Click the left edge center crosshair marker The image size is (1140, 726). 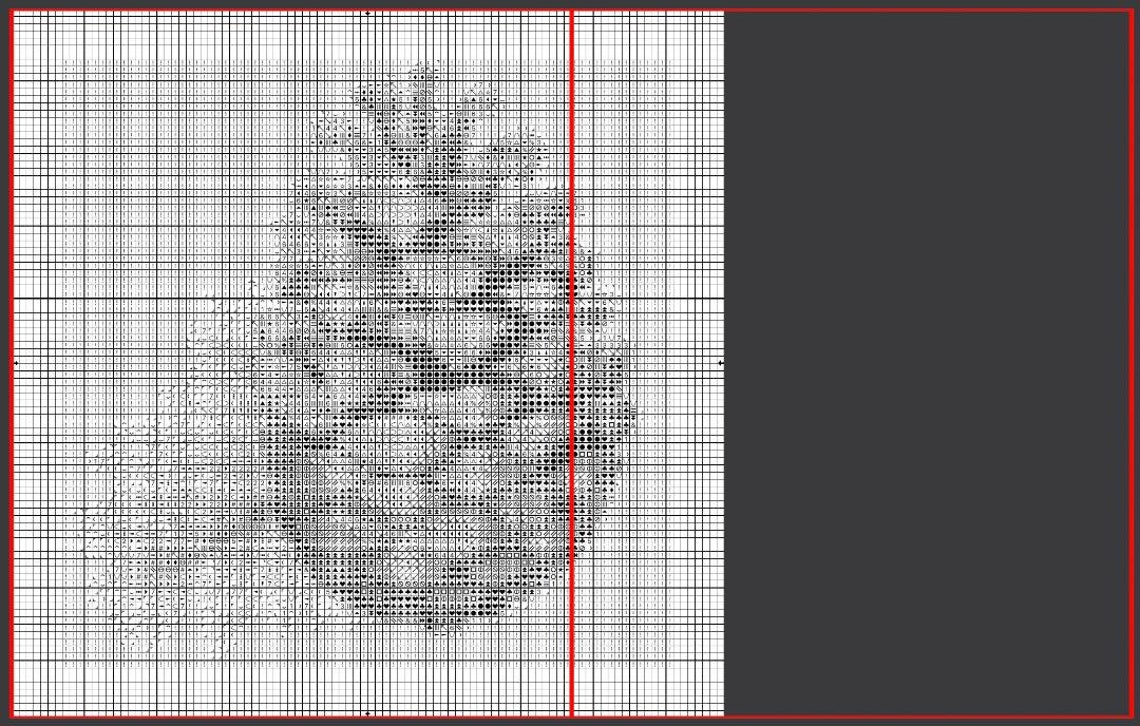(x=18, y=363)
